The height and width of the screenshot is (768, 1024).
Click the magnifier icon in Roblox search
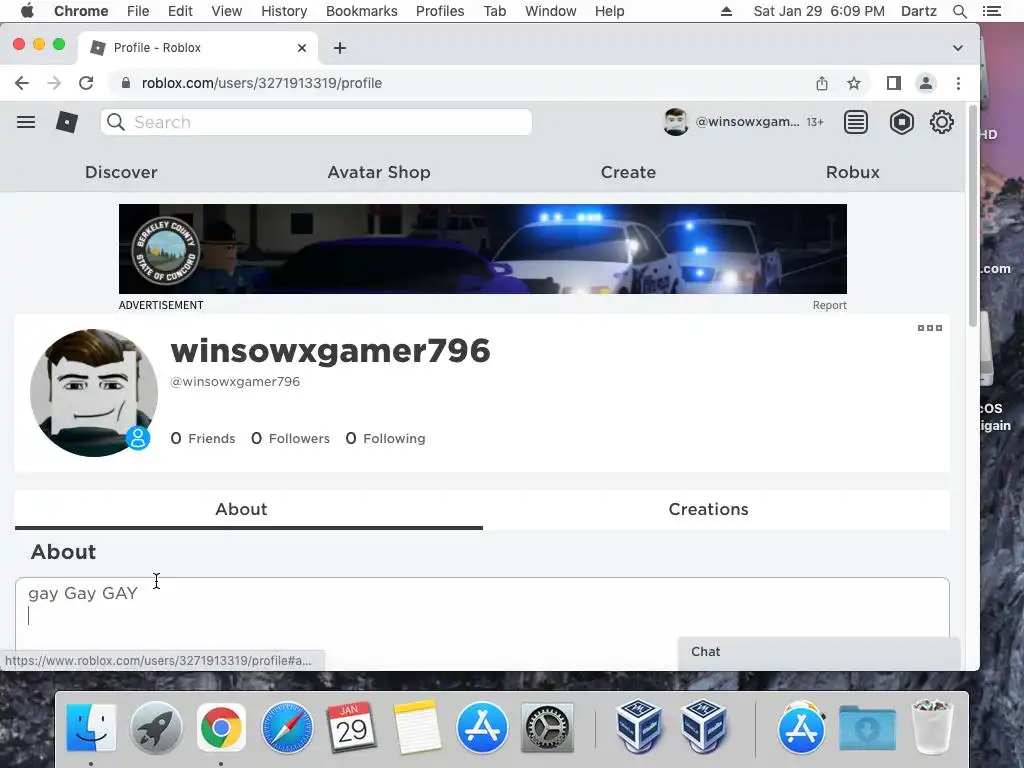pos(116,122)
